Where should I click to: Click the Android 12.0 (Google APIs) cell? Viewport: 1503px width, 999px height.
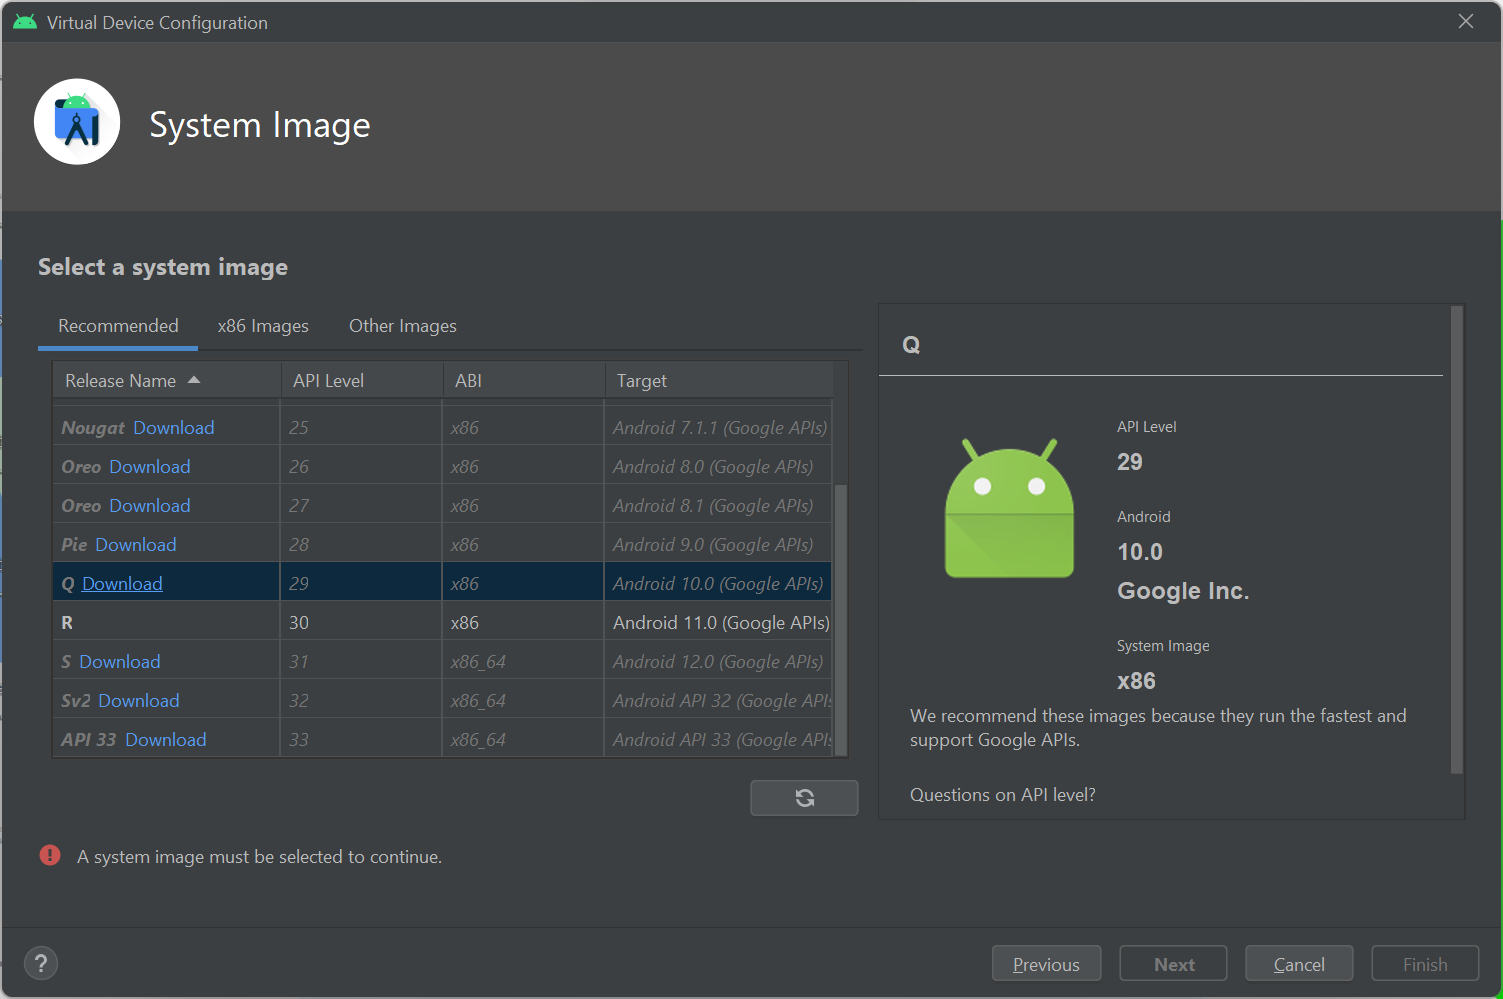[718, 661]
